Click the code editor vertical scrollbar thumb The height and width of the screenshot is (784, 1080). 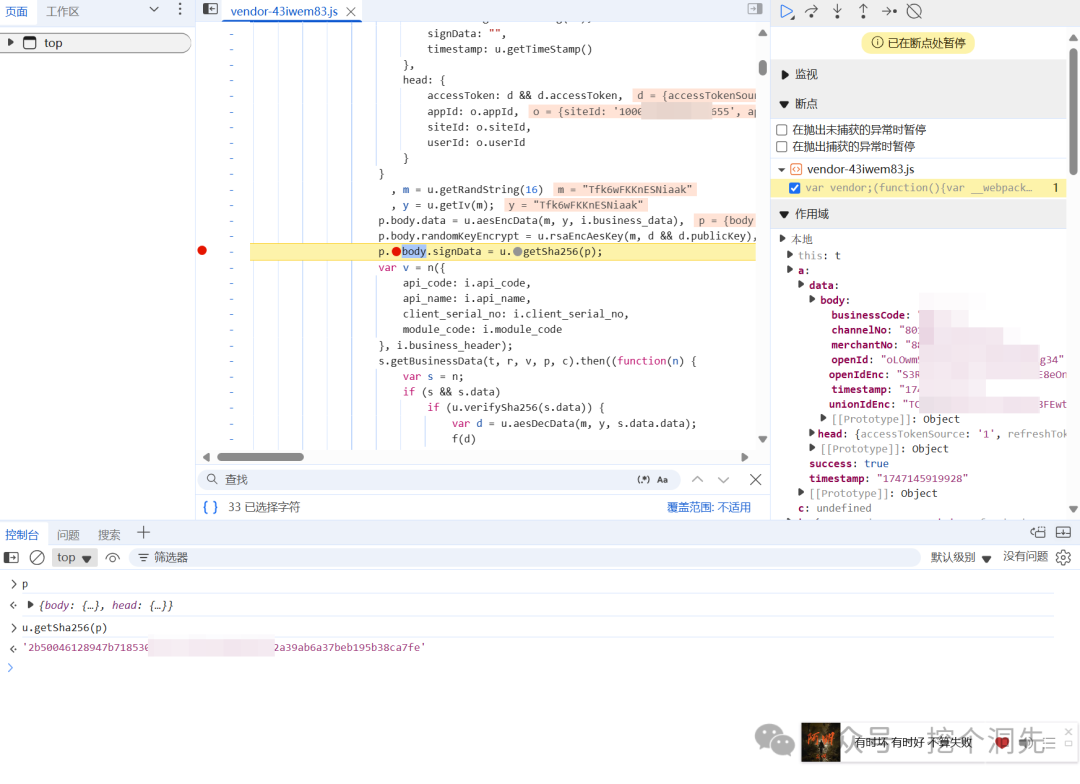(762, 68)
